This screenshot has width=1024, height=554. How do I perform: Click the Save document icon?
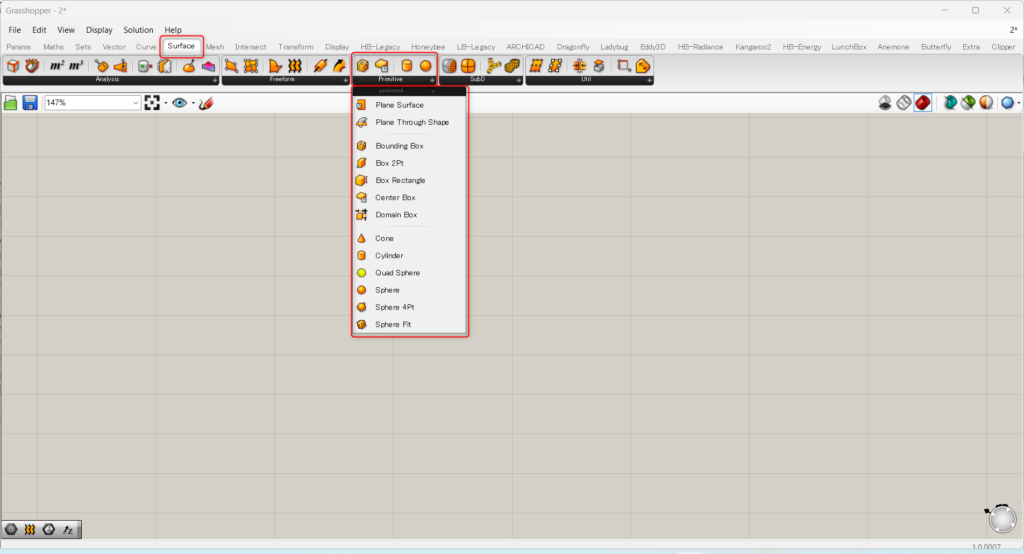pos(30,103)
